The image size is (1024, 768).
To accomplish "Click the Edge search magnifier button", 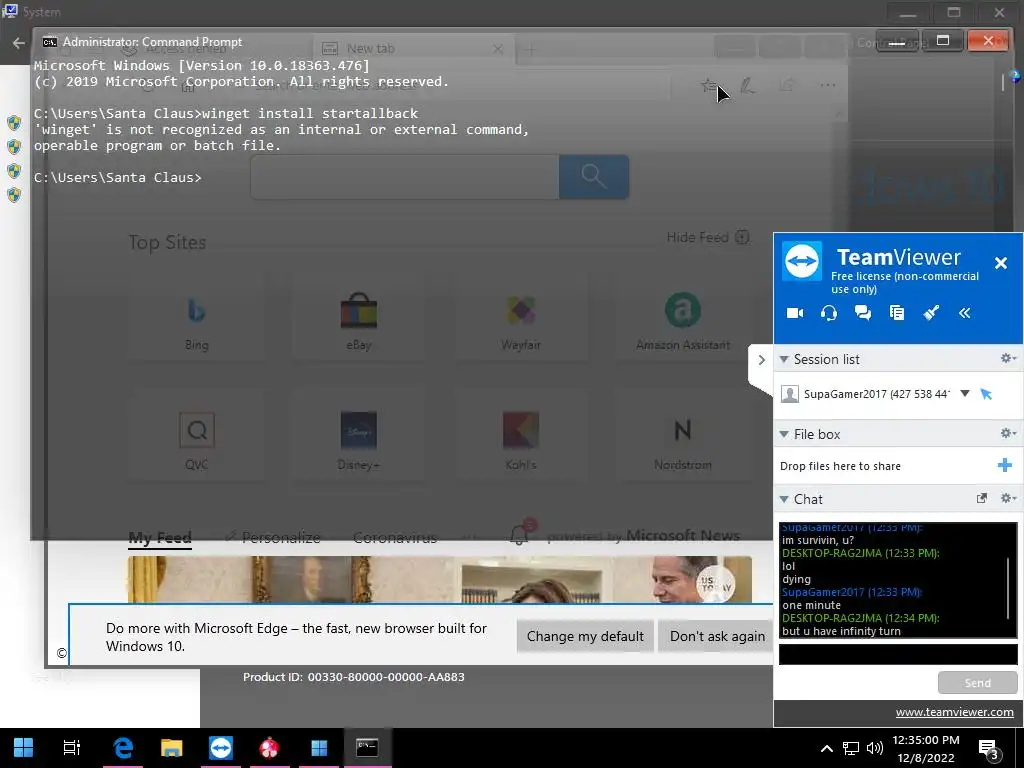I will pos(594,177).
